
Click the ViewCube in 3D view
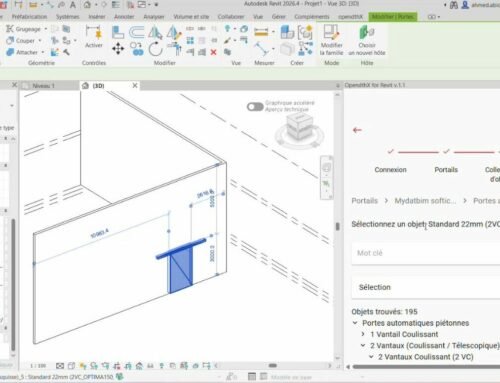[x=299, y=128]
